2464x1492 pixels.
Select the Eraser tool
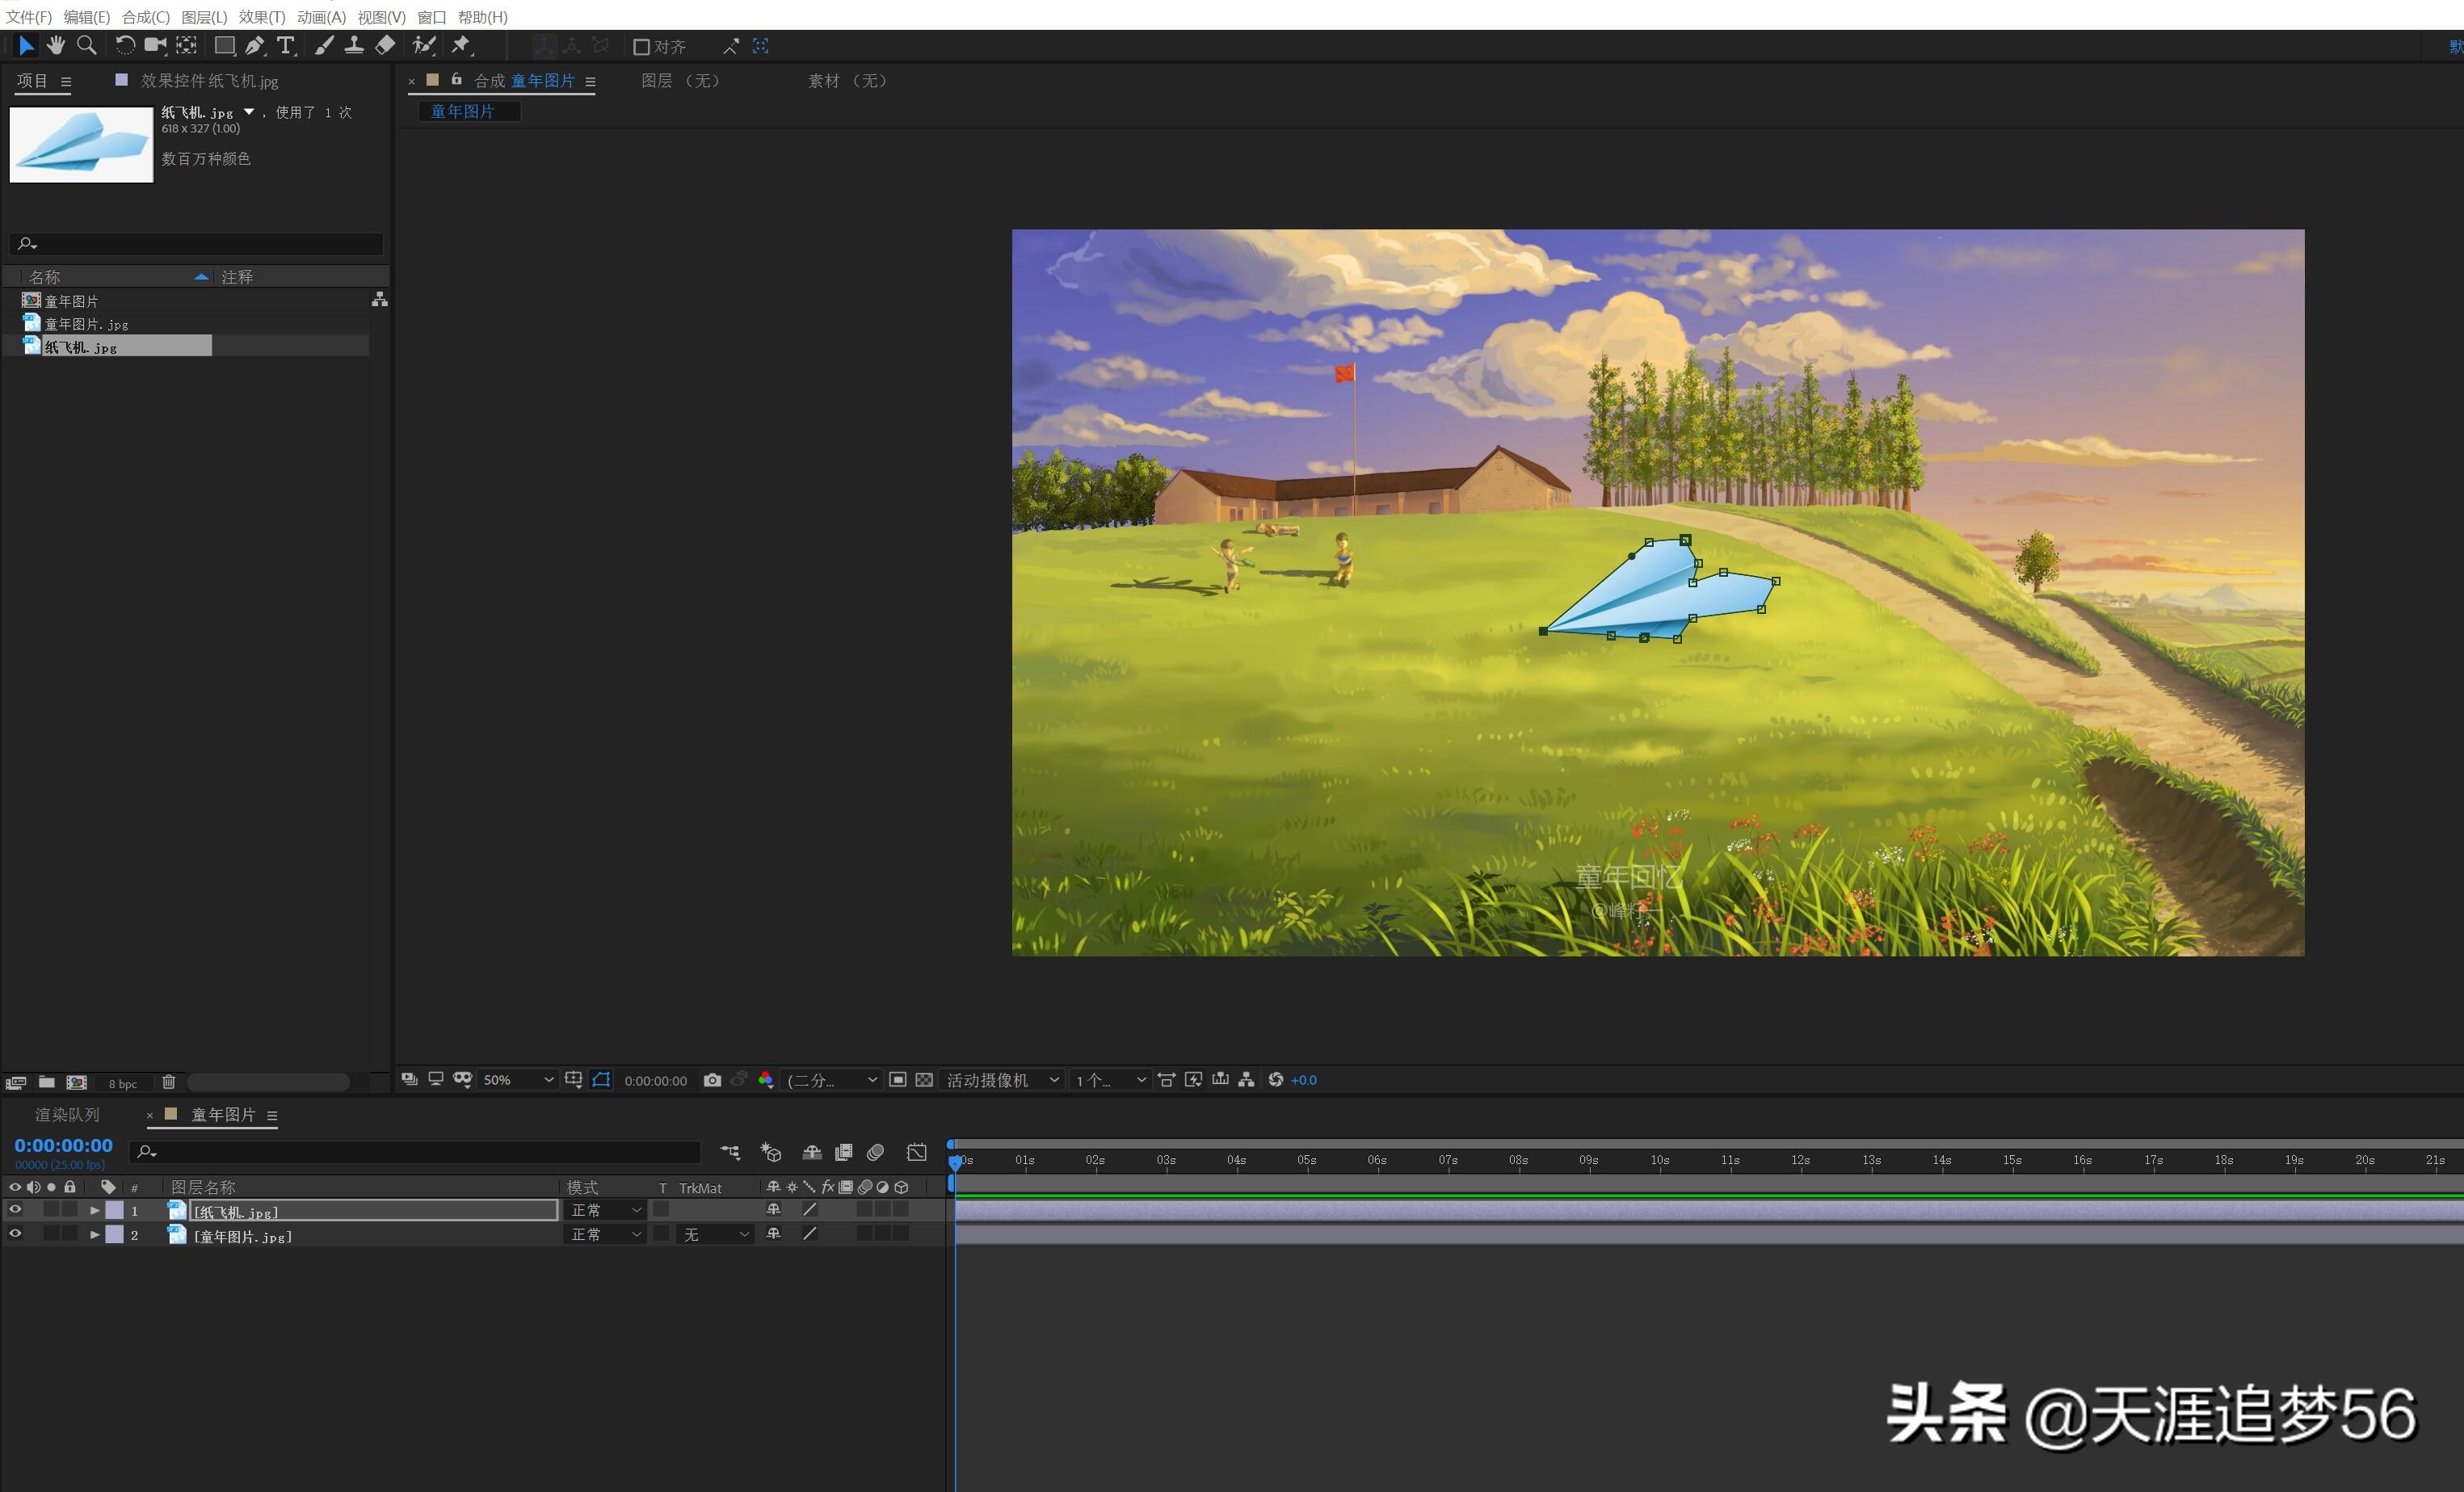[385, 46]
